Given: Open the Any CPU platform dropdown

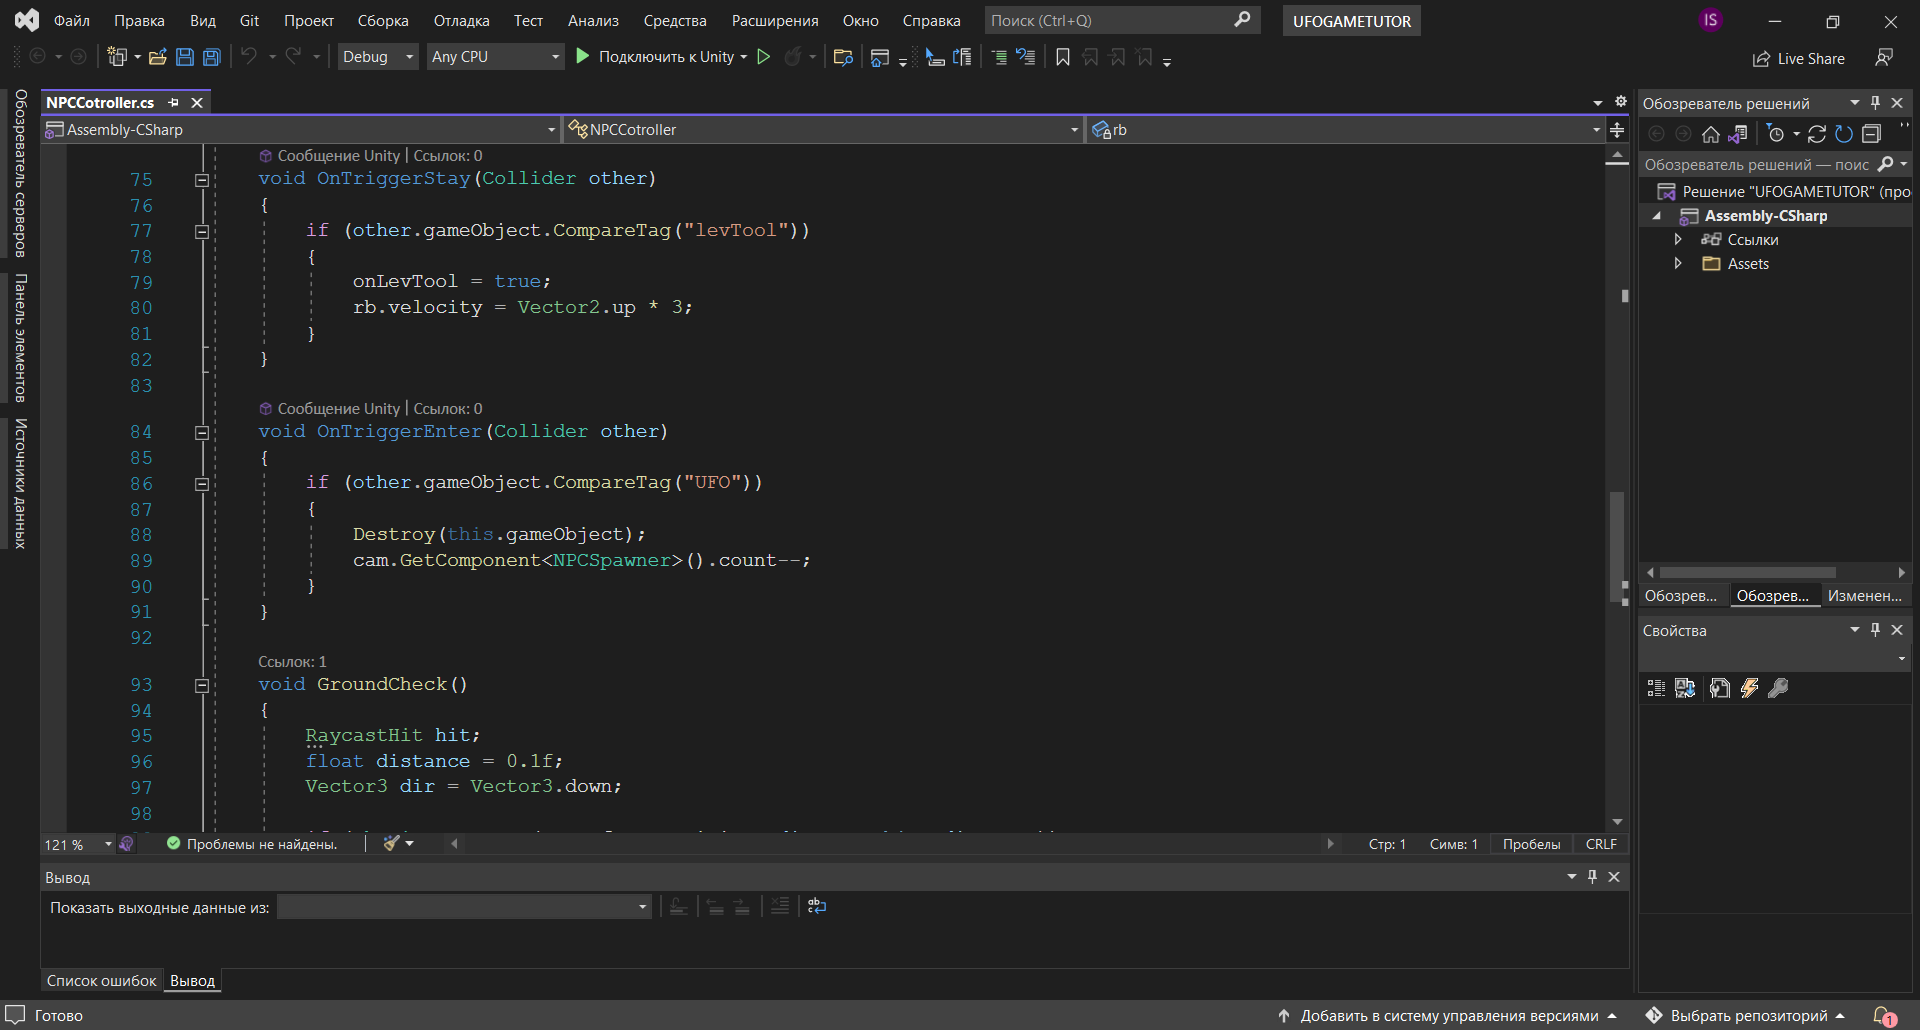Looking at the screenshot, I should tap(495, 57).
